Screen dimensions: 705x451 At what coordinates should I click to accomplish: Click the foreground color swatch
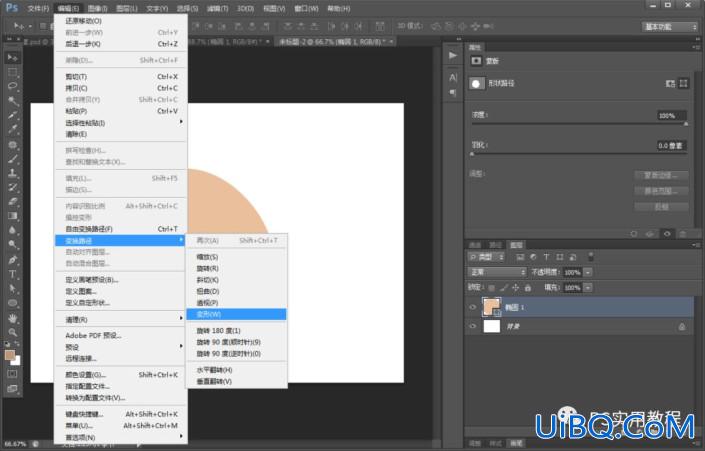10,355
